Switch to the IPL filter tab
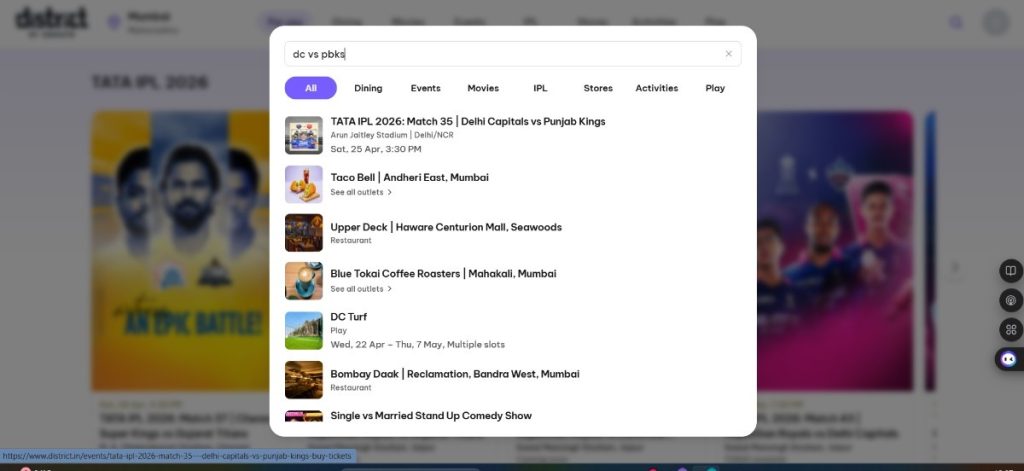Viewport: 1024px width, 471px height. [x=540, y=88]
